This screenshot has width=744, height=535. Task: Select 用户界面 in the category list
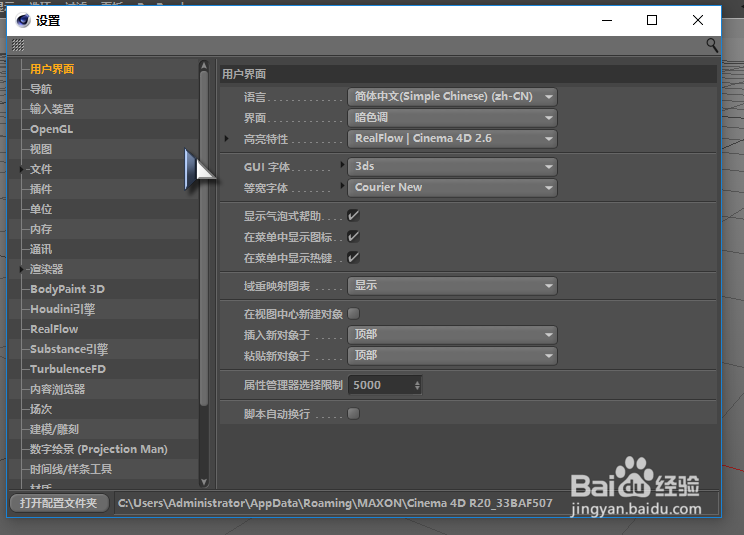point(52,69)
